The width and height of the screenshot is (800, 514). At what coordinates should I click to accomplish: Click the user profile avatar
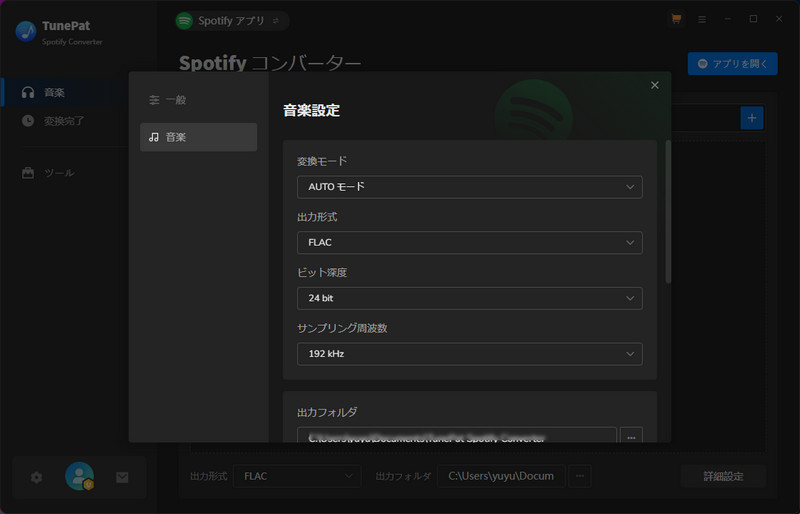coord(80,476)
